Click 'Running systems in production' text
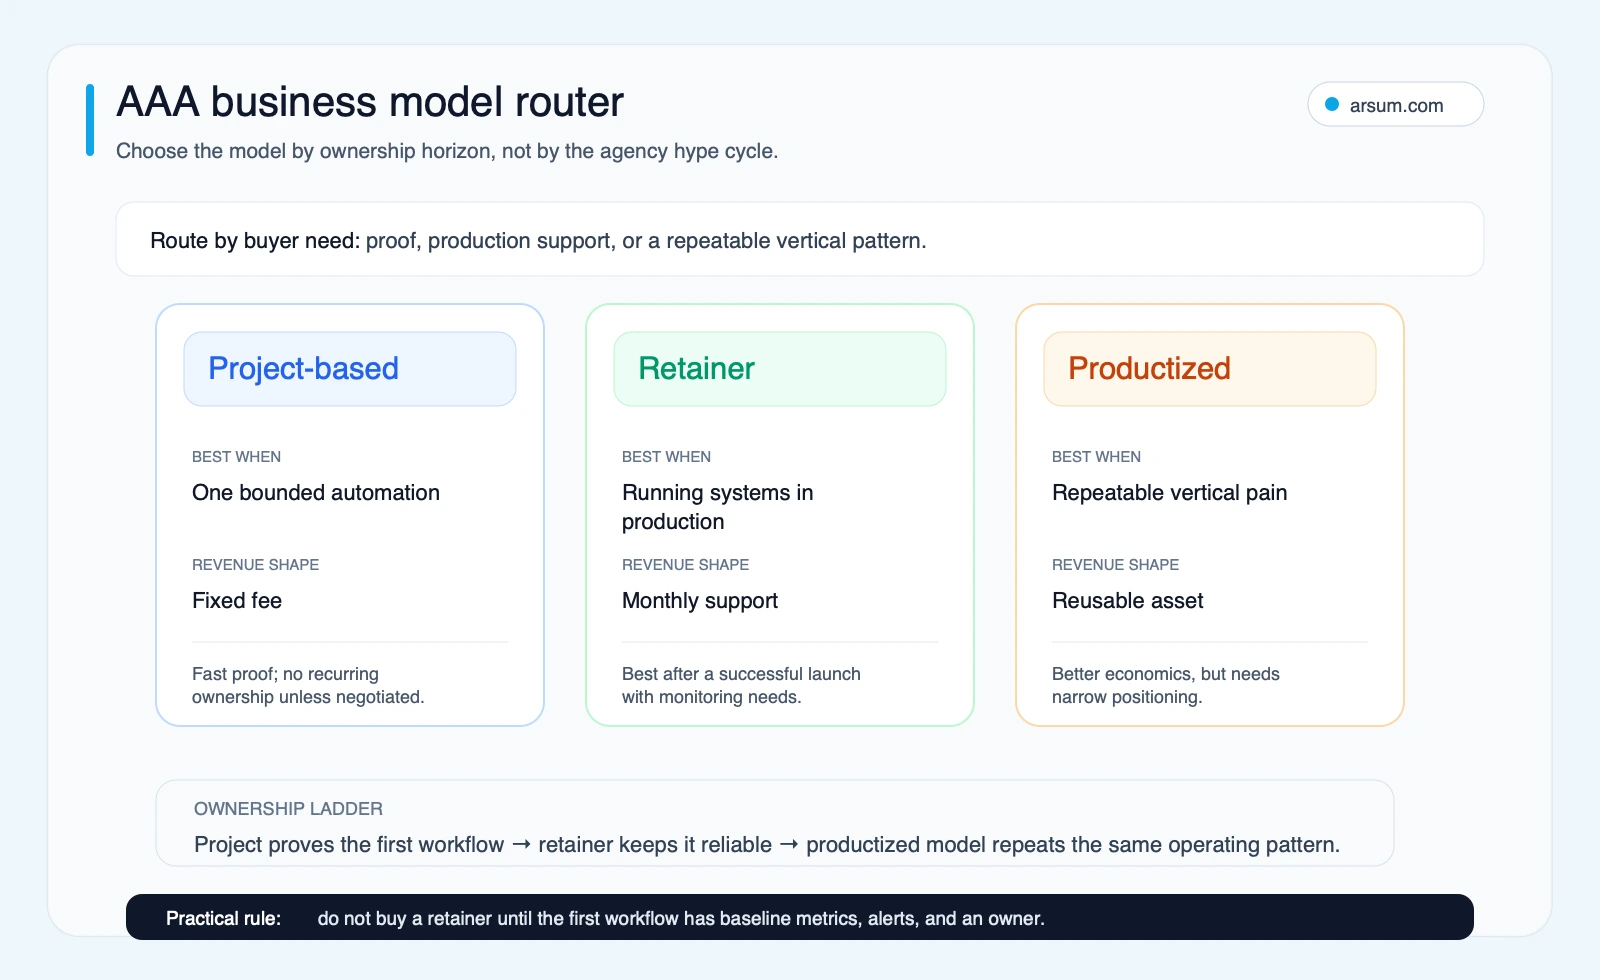 tap(717, 507)
